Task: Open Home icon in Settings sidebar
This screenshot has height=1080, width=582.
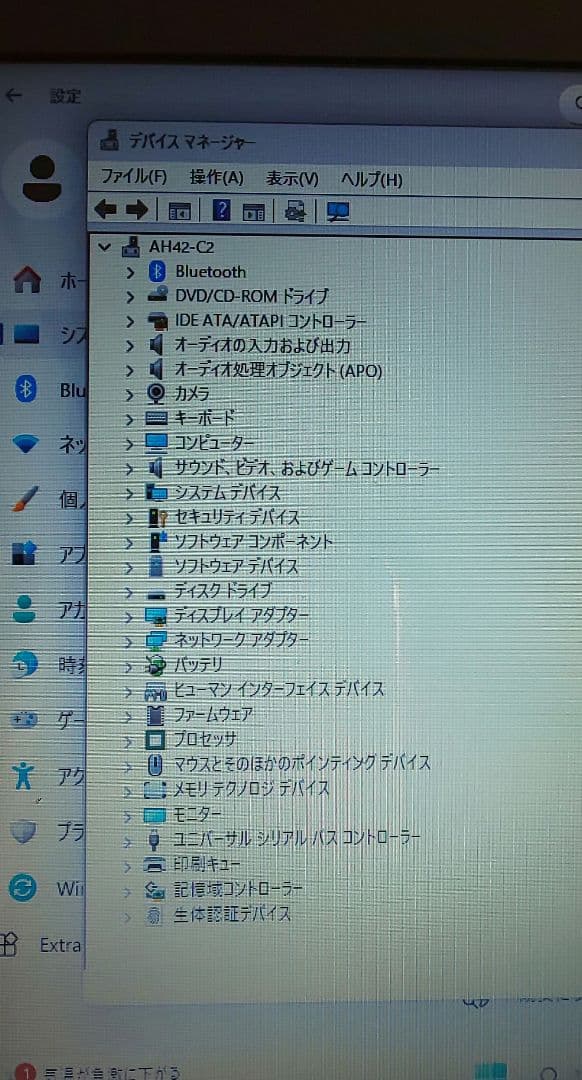Action: click(x=27, y=279)
